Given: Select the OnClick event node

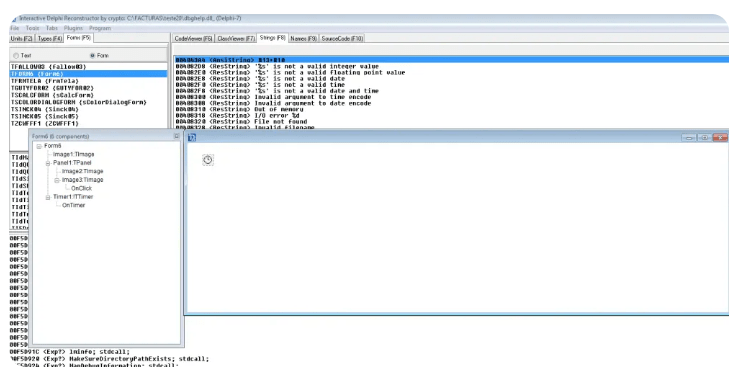Looking at the screenshot, I should 81,188.
